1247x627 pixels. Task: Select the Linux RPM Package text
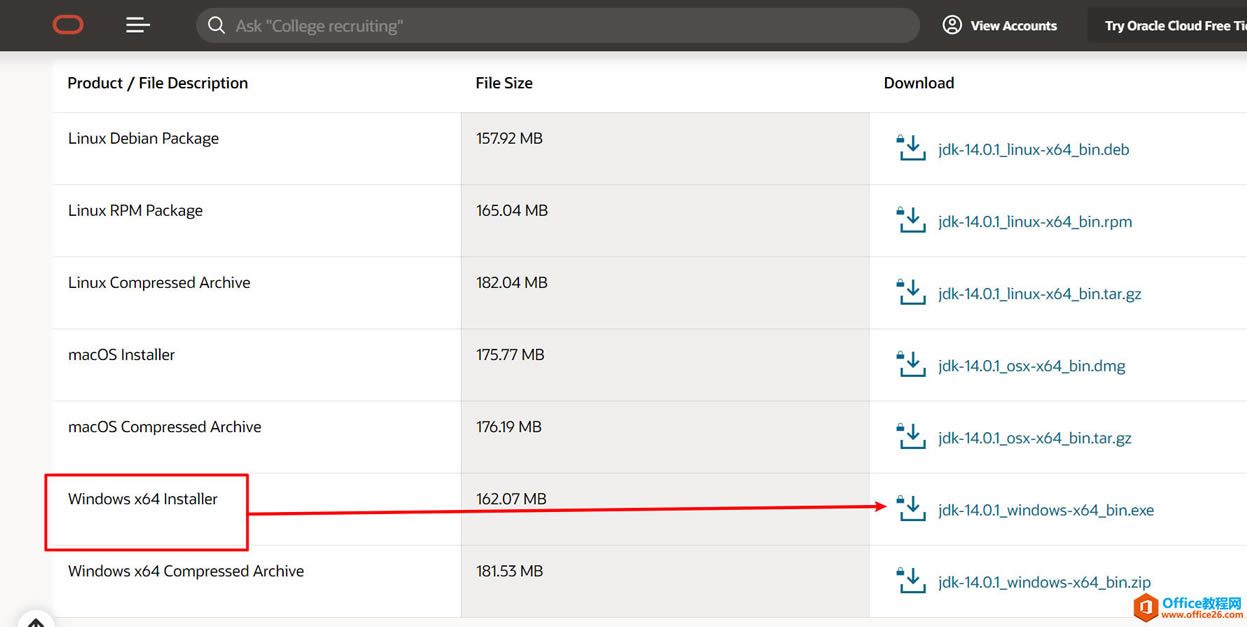135,210
